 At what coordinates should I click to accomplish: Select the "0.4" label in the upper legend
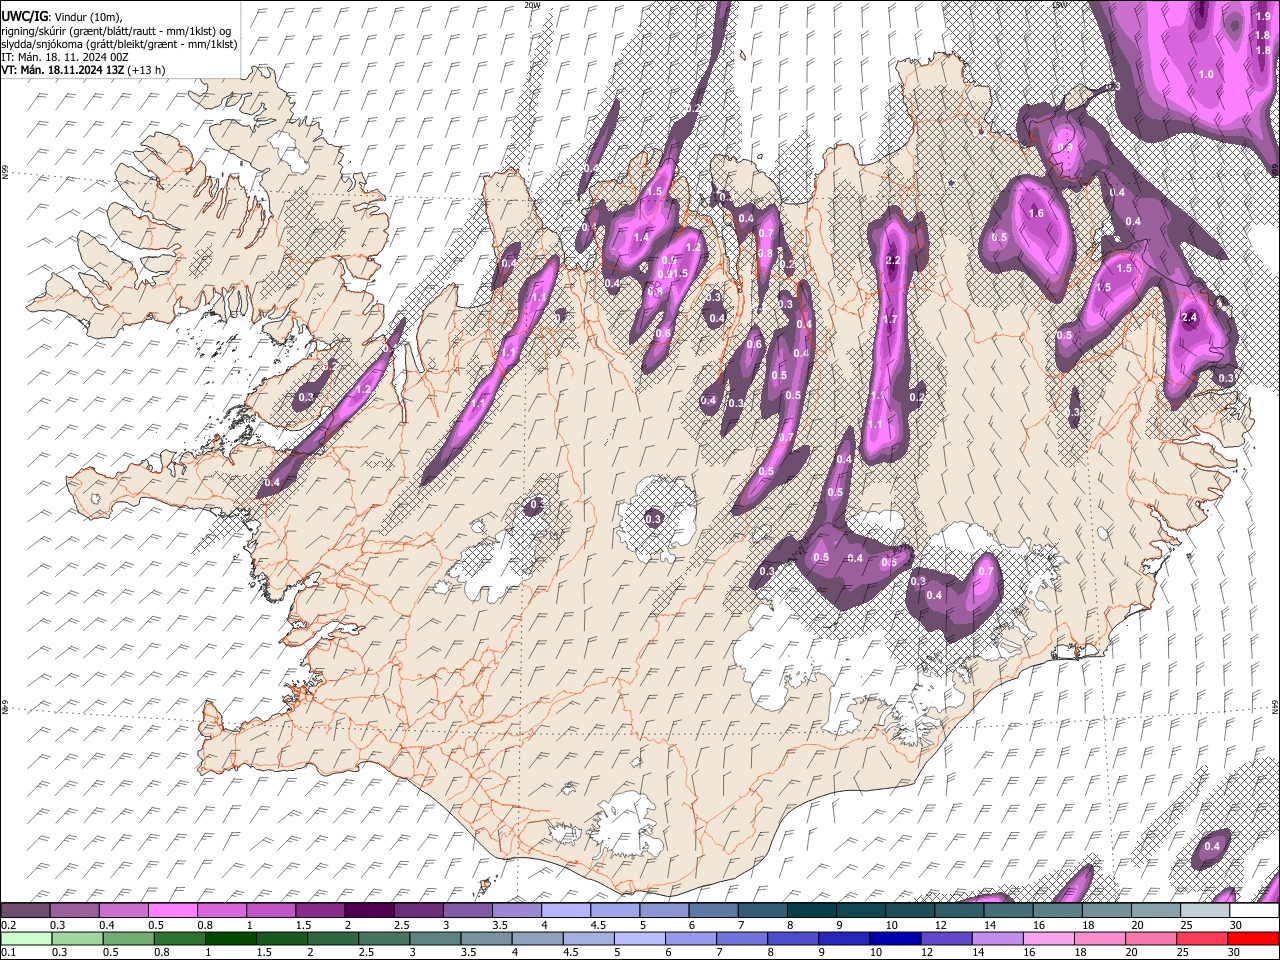point(106,925)
